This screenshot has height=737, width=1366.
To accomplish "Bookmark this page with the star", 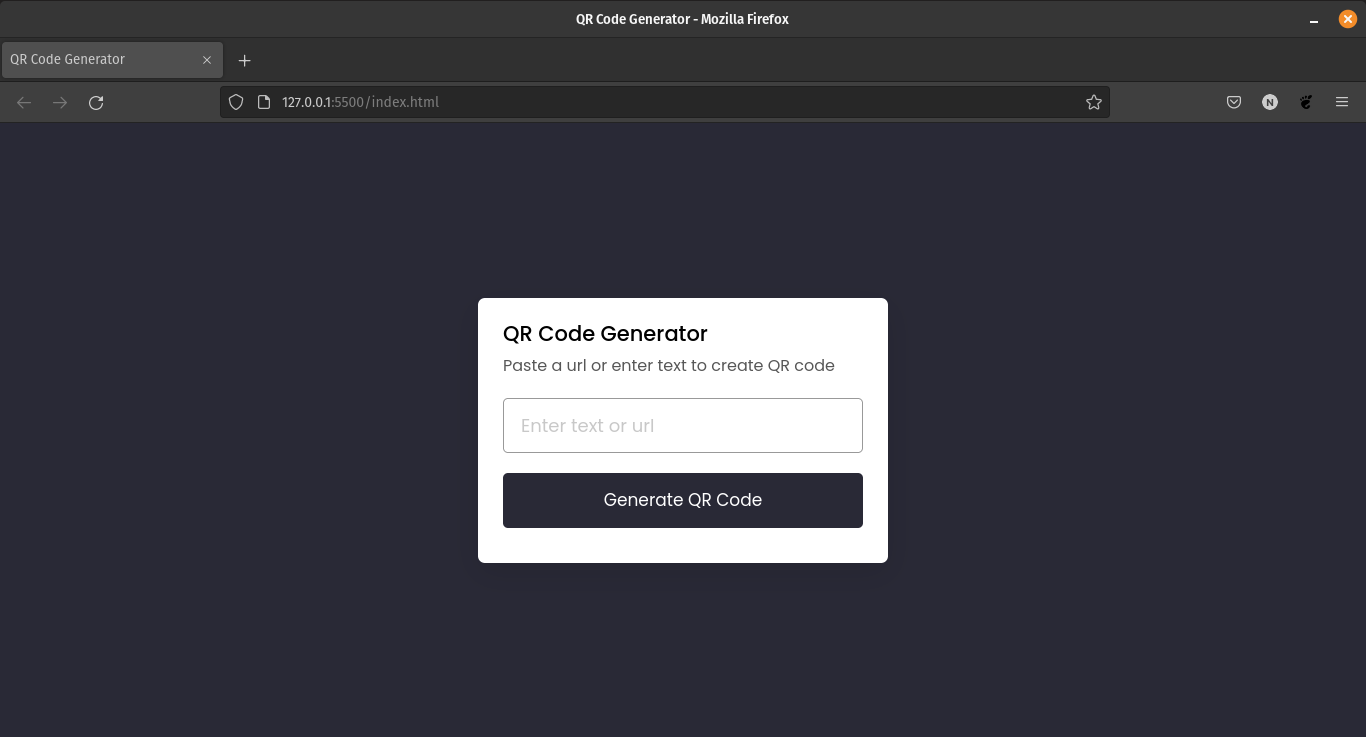I will [x=1093, y=102].
